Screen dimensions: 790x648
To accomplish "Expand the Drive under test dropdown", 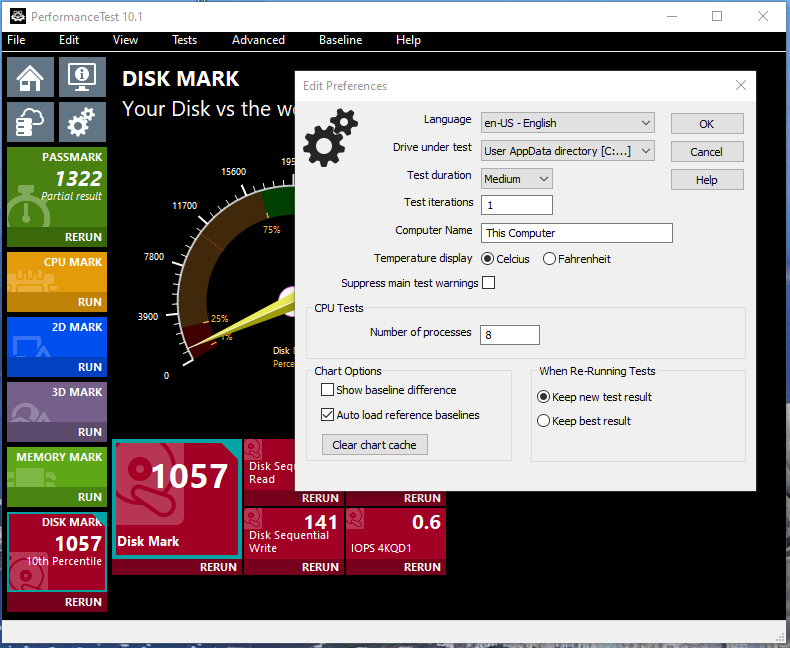I will [567, 151].
